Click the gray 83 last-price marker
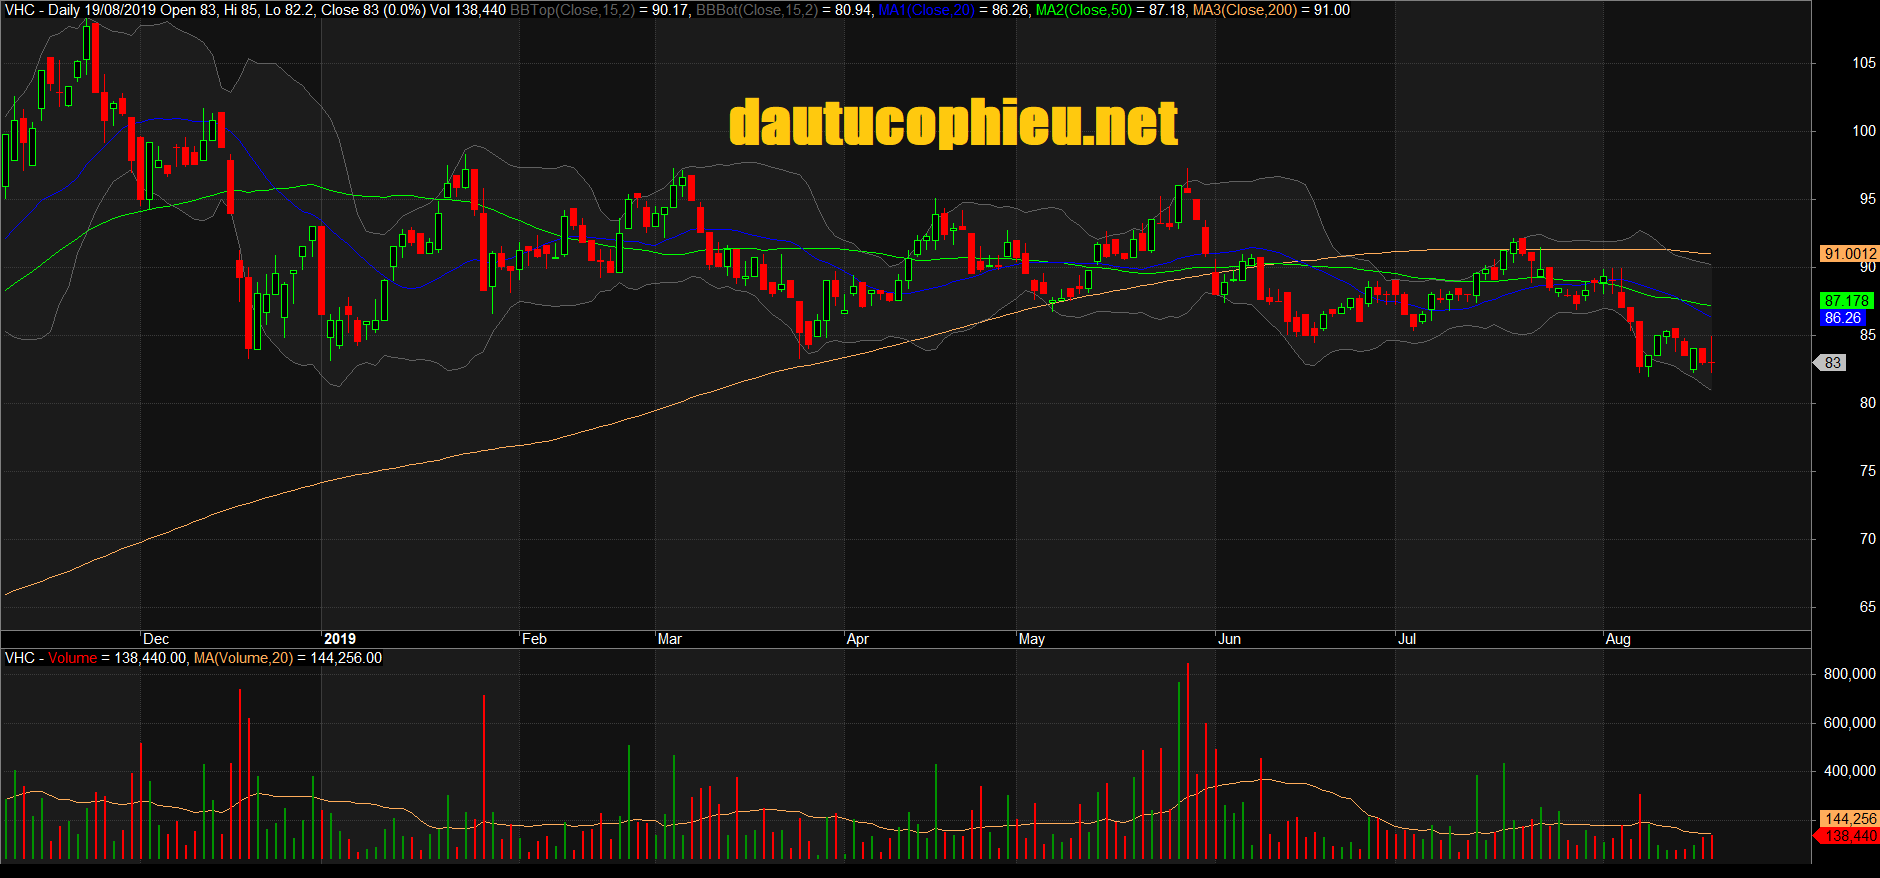 (1832, 363)
